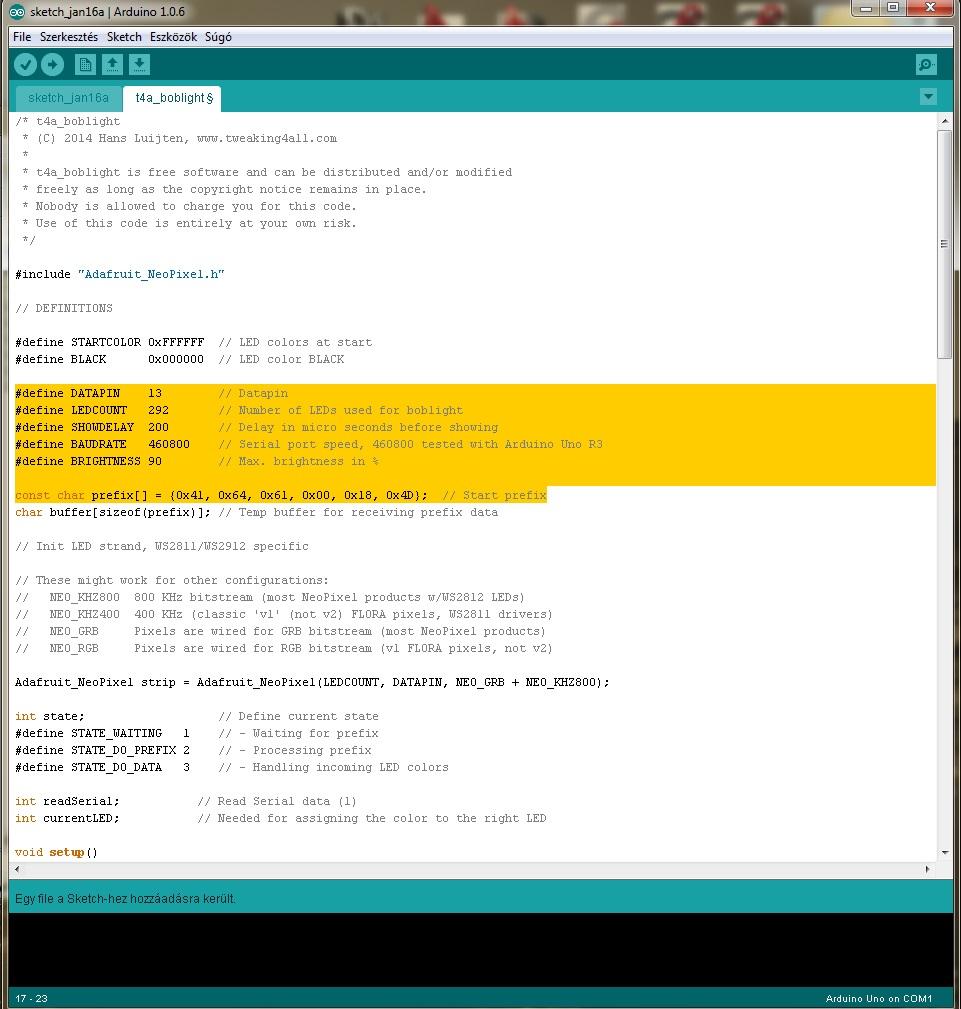
Task: Click the '// DEFINITIONS' comment
Action: point(64,308)
